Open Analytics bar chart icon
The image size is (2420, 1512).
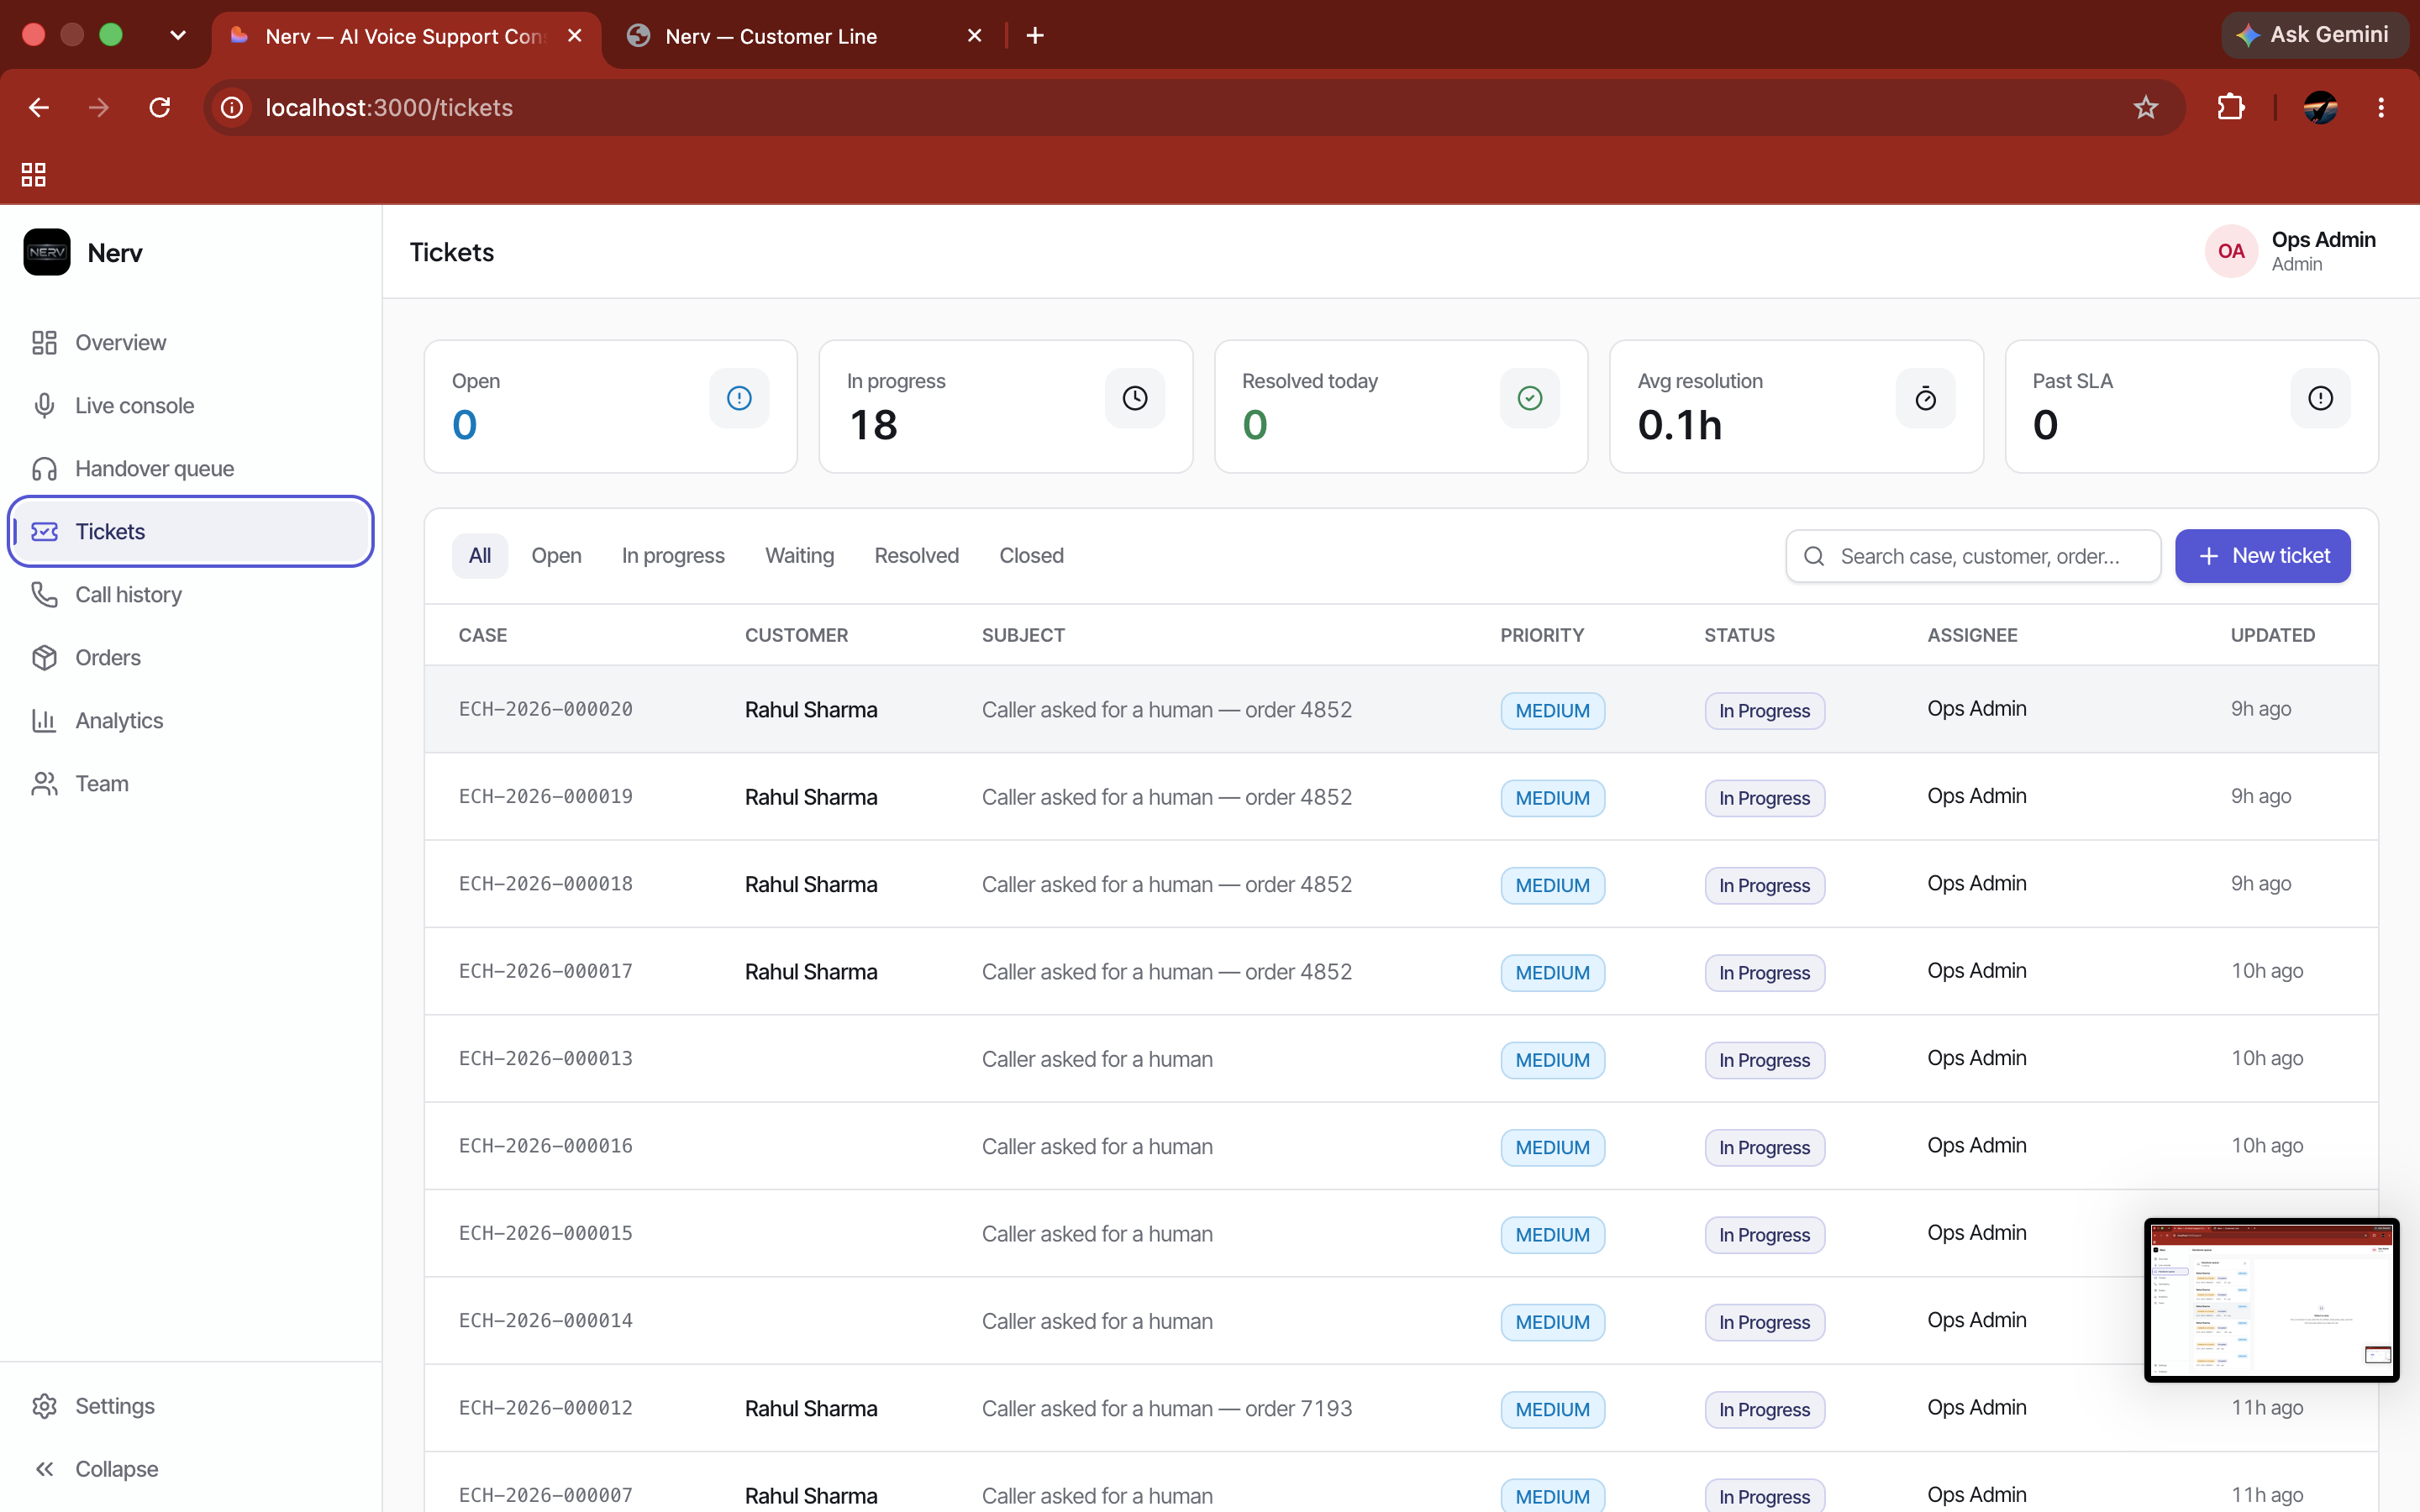tap(44, 720)
